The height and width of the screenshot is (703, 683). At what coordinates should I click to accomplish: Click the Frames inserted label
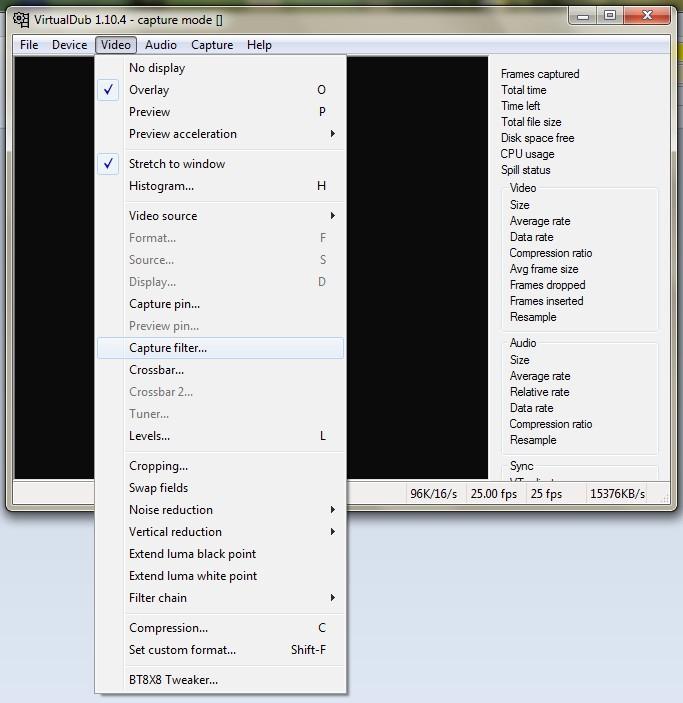547,301
